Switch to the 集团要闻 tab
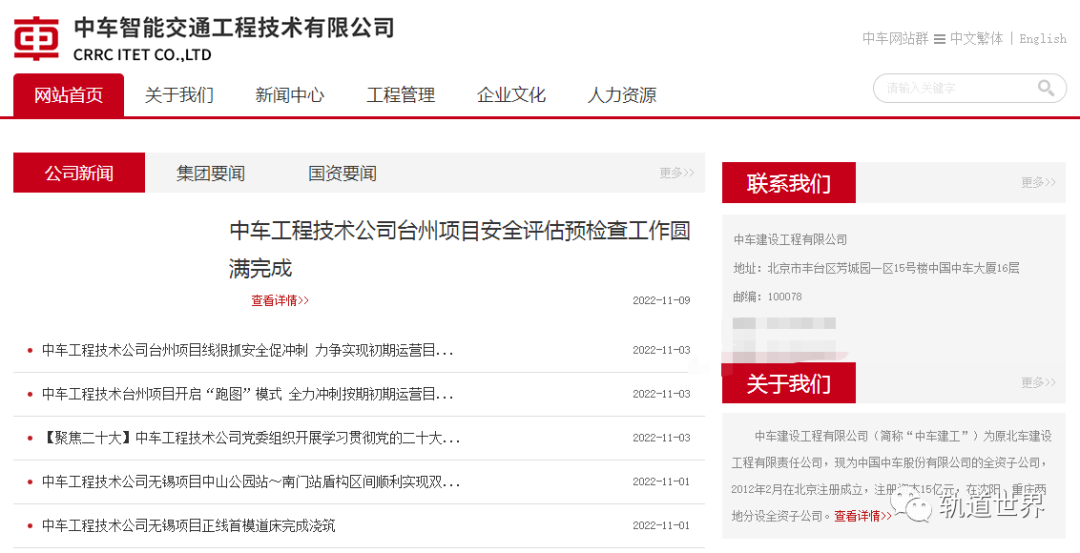Viewport: 1080px width, 553px height. pos(211,173)
